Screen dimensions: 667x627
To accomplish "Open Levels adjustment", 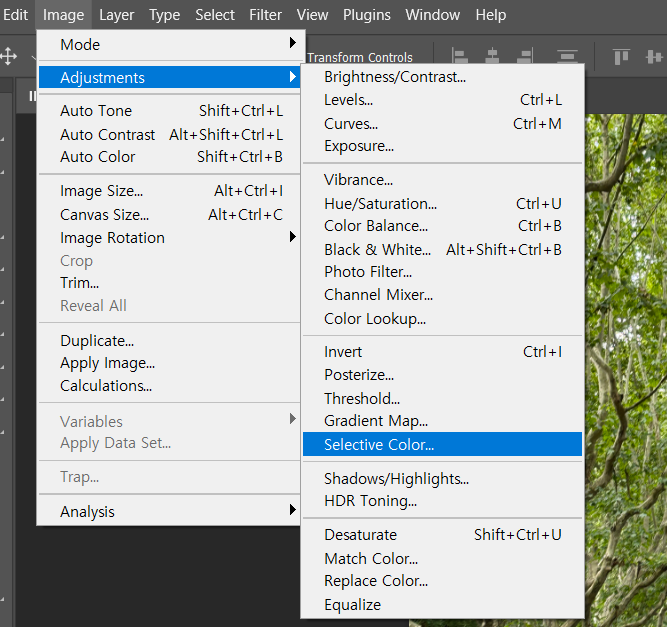I will [442, 100].
